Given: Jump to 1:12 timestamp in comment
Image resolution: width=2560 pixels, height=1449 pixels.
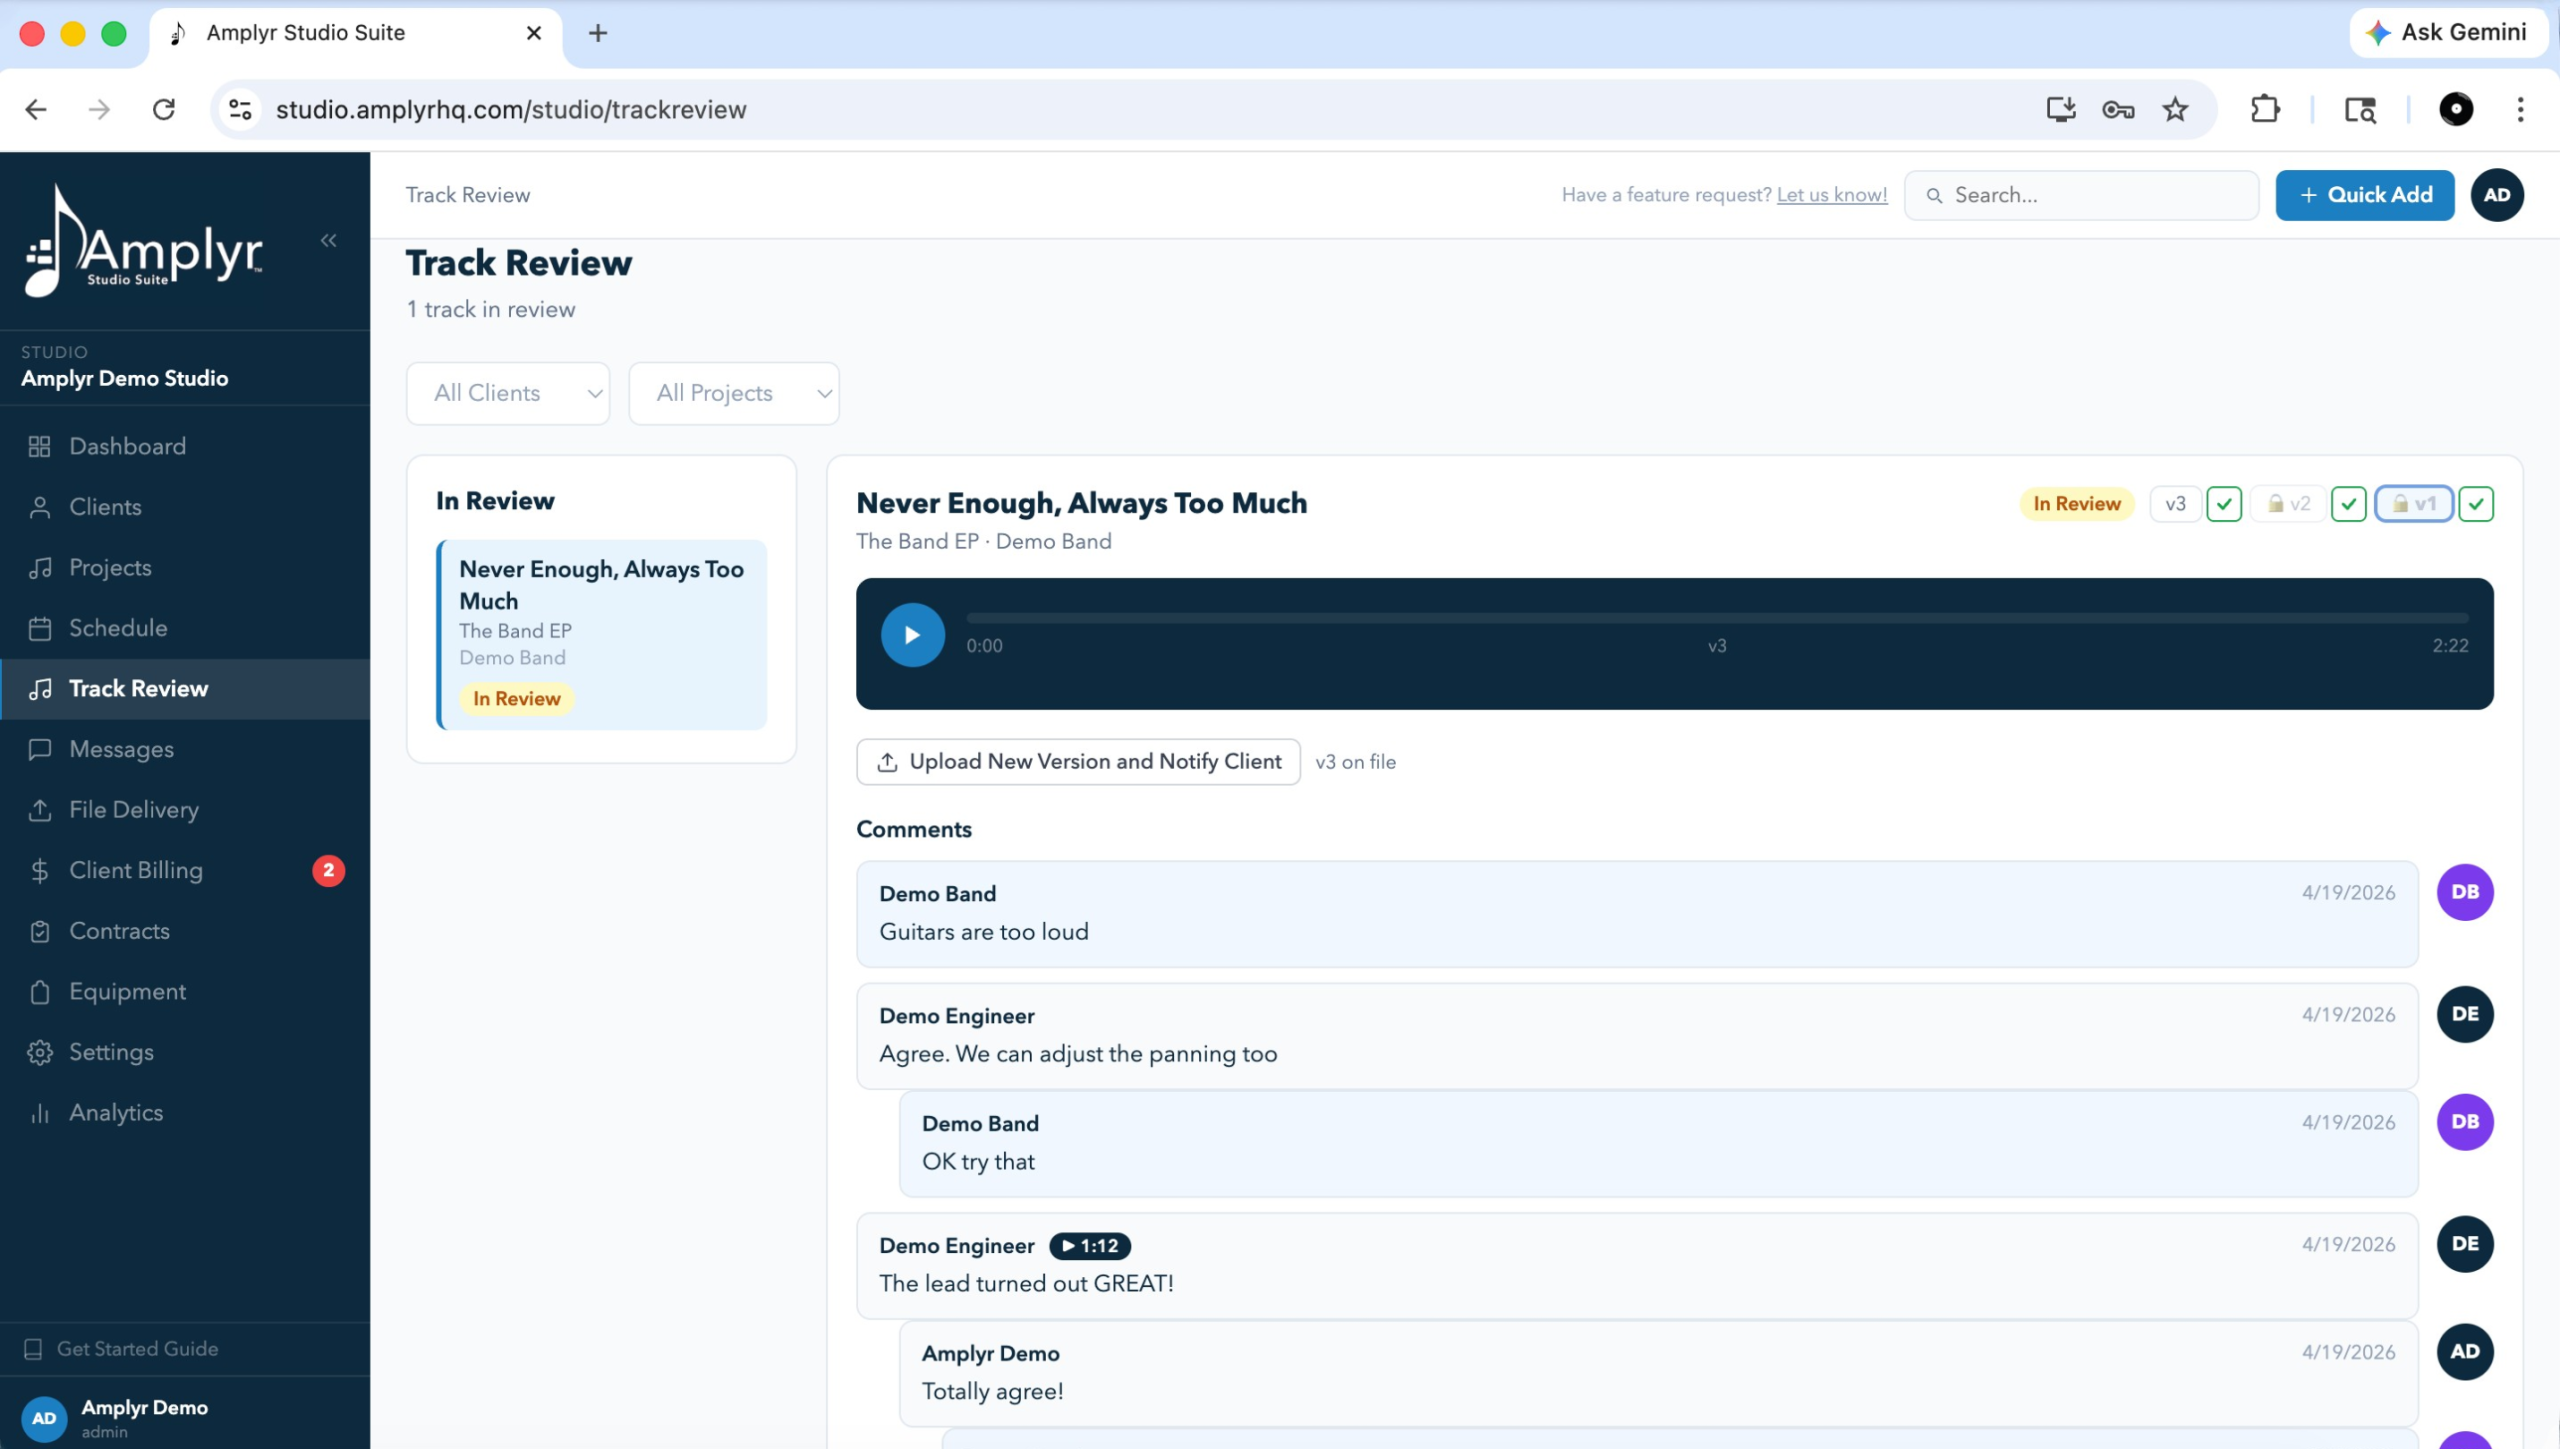Looking at the screenshot, I should (x=1090, y=1245).
